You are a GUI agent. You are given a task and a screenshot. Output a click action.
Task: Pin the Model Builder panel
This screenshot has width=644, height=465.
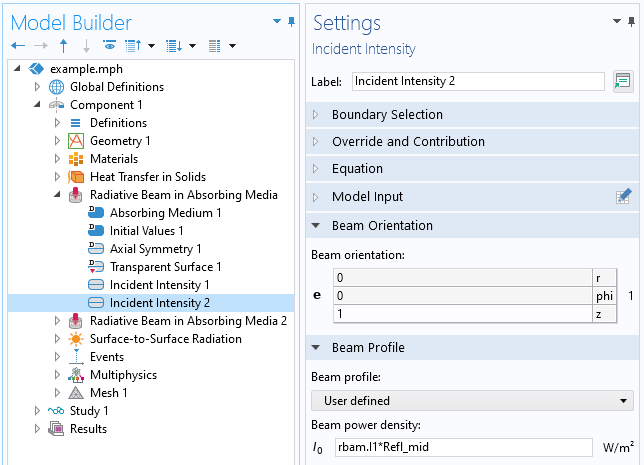pyautogui.click(x=291, y=21)
